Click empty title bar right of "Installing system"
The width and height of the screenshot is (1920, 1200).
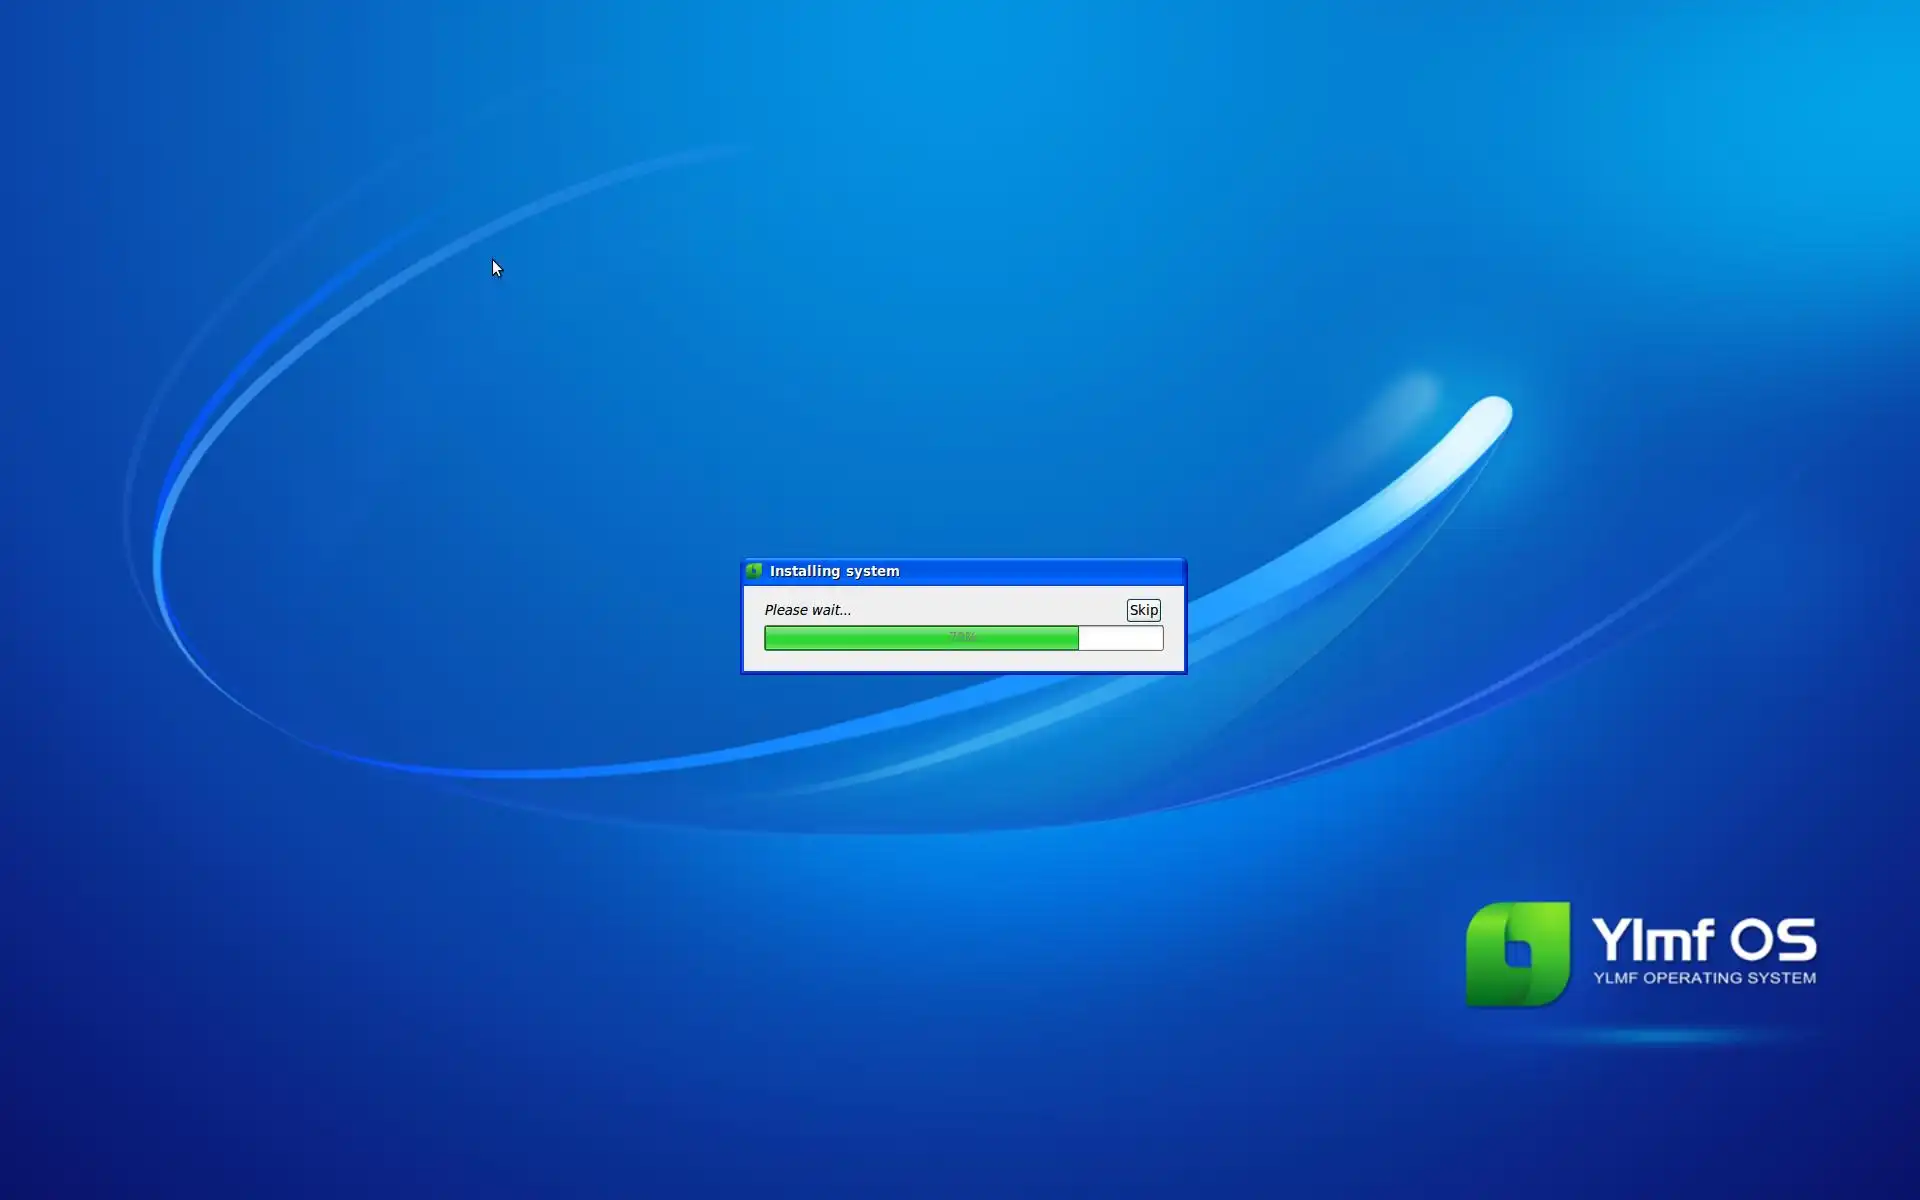point(1040,571)
